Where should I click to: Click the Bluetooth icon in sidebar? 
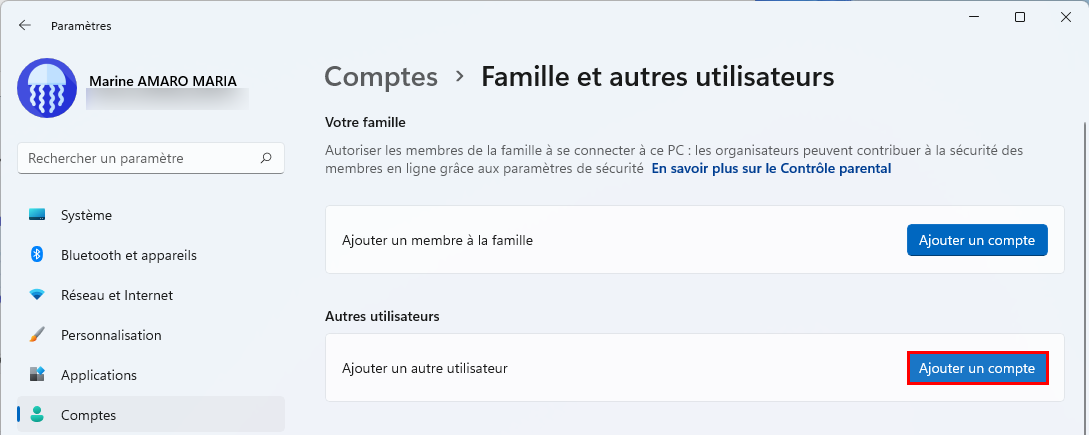pos(37,255)
